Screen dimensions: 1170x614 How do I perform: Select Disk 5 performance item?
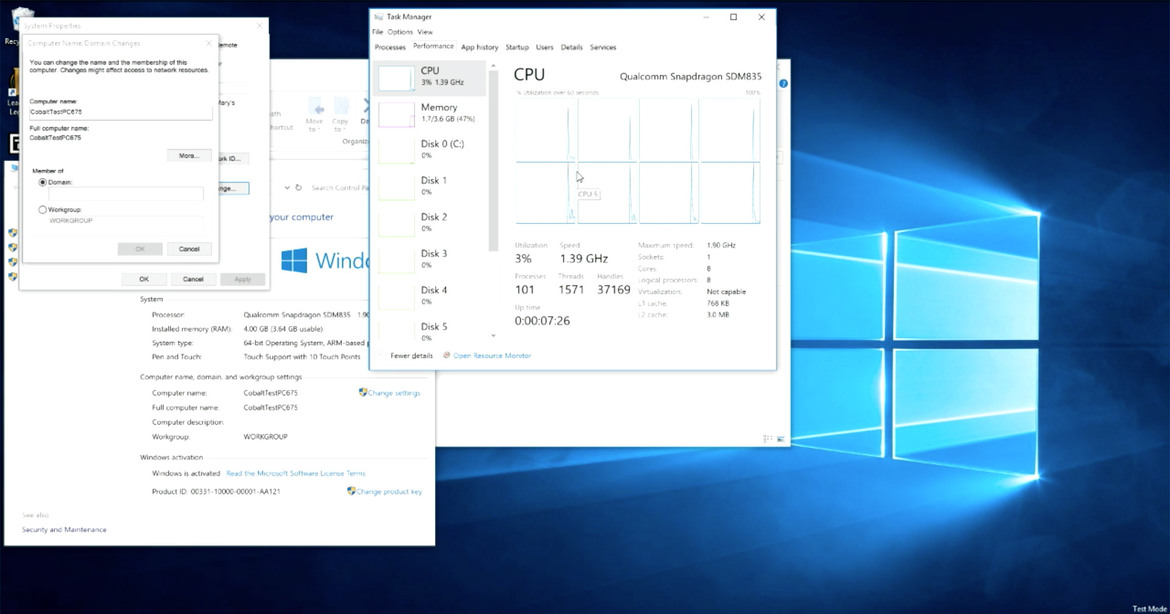[x=432, y=331]
